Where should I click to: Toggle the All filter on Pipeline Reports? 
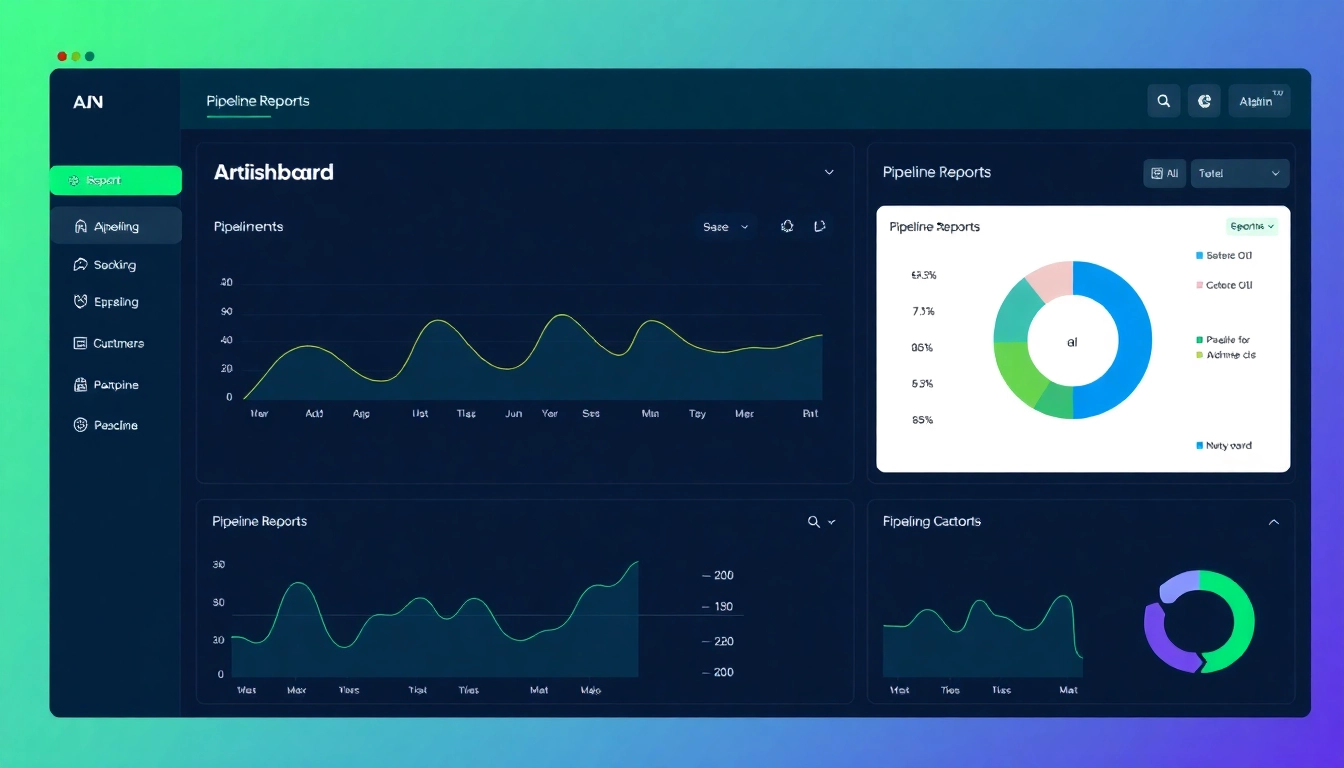pos(1164,172)
